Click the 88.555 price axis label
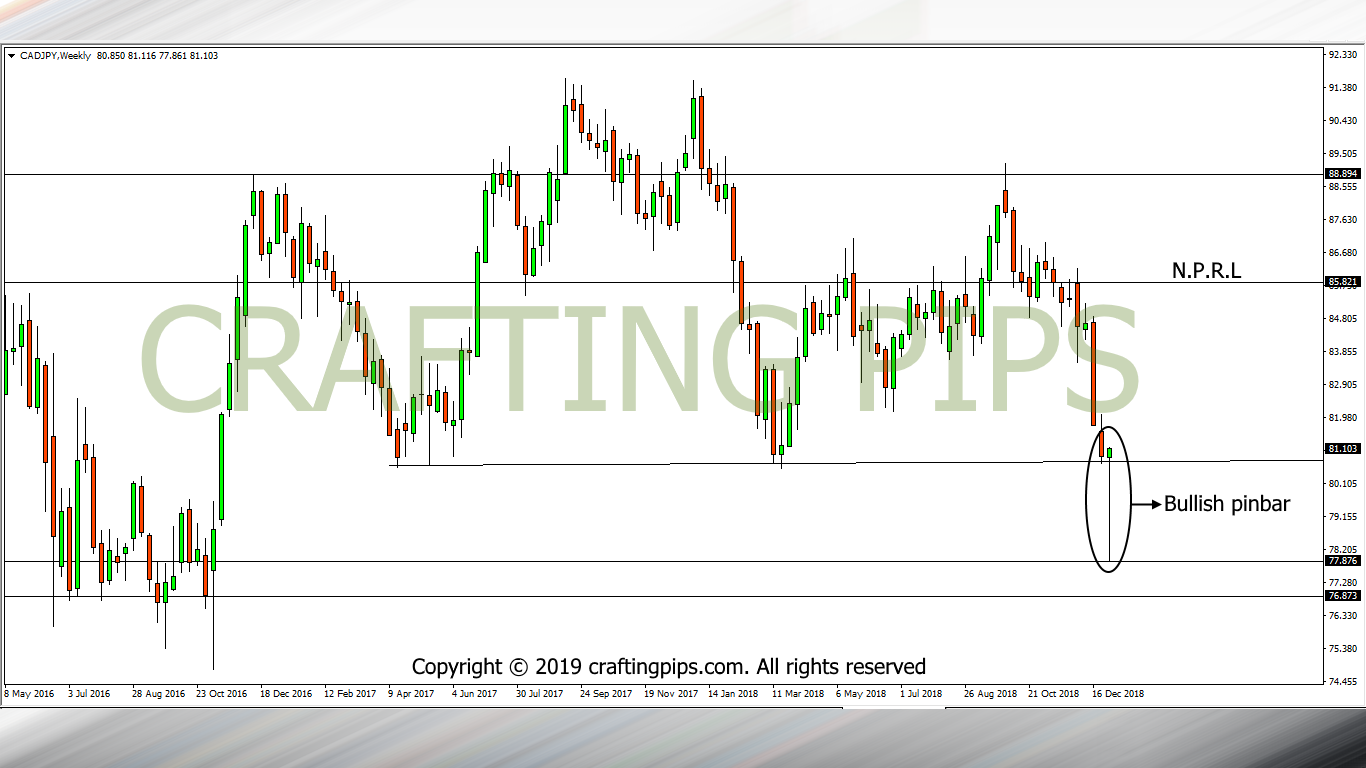This screenshot has width=1366, height=768. (x=1342, y=187)
